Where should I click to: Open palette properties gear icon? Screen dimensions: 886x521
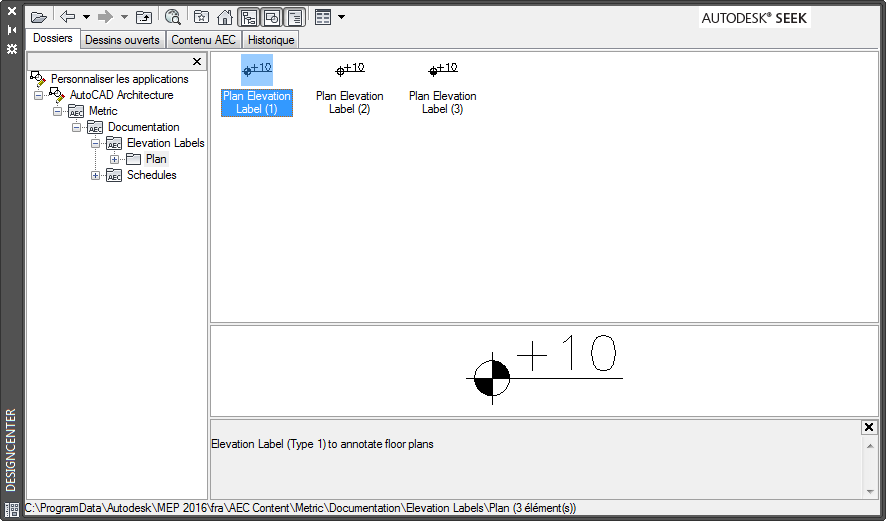tap(11, 49)
